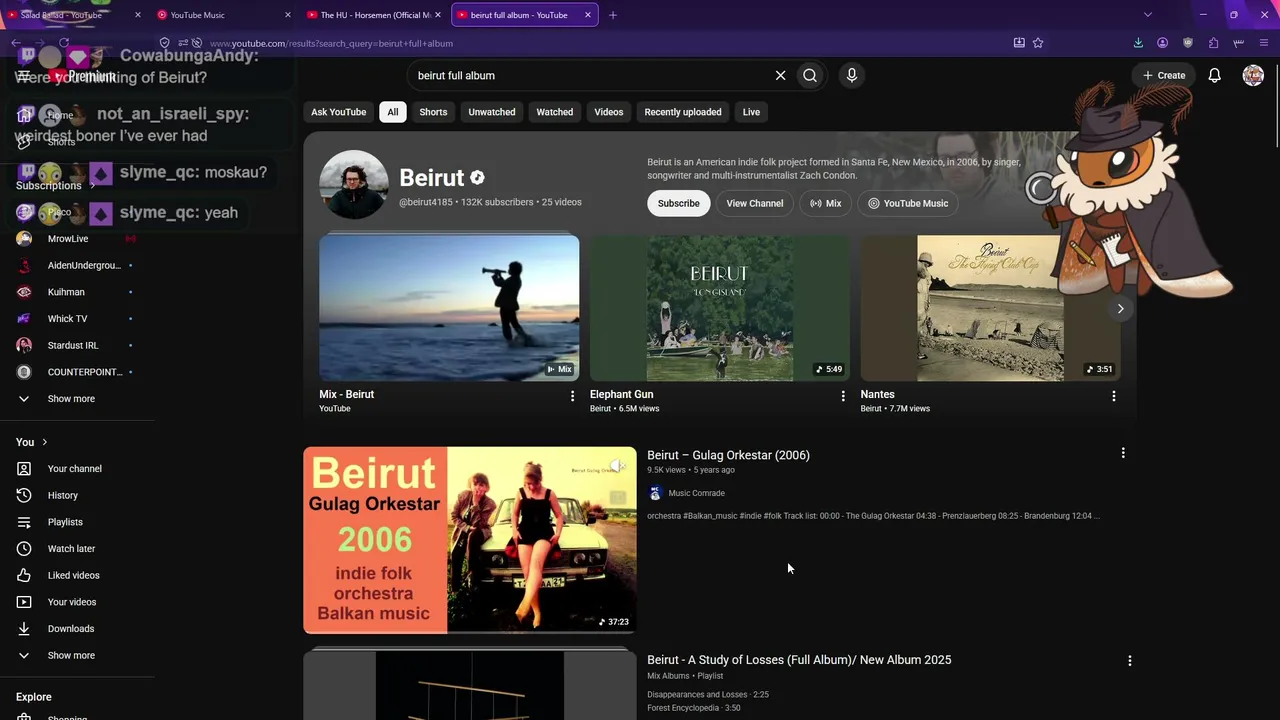Image resolution: width=1280 pixels, height=720 pixels.
Task: Open the browser account profile icon
Action: (x=1162, y=43)
